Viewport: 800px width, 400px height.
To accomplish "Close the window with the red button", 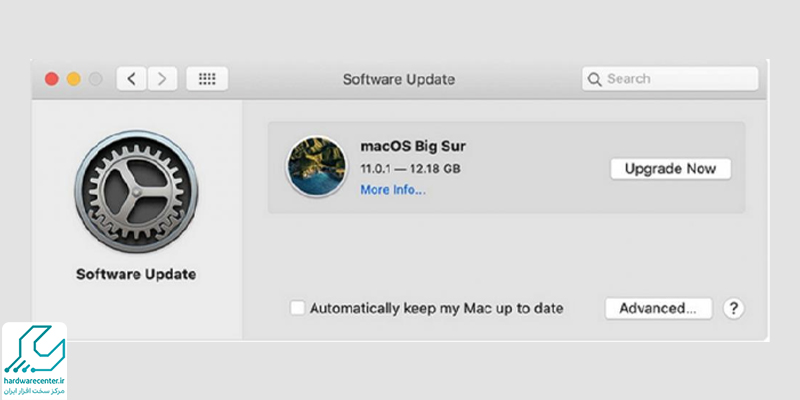I will (52, 78).
